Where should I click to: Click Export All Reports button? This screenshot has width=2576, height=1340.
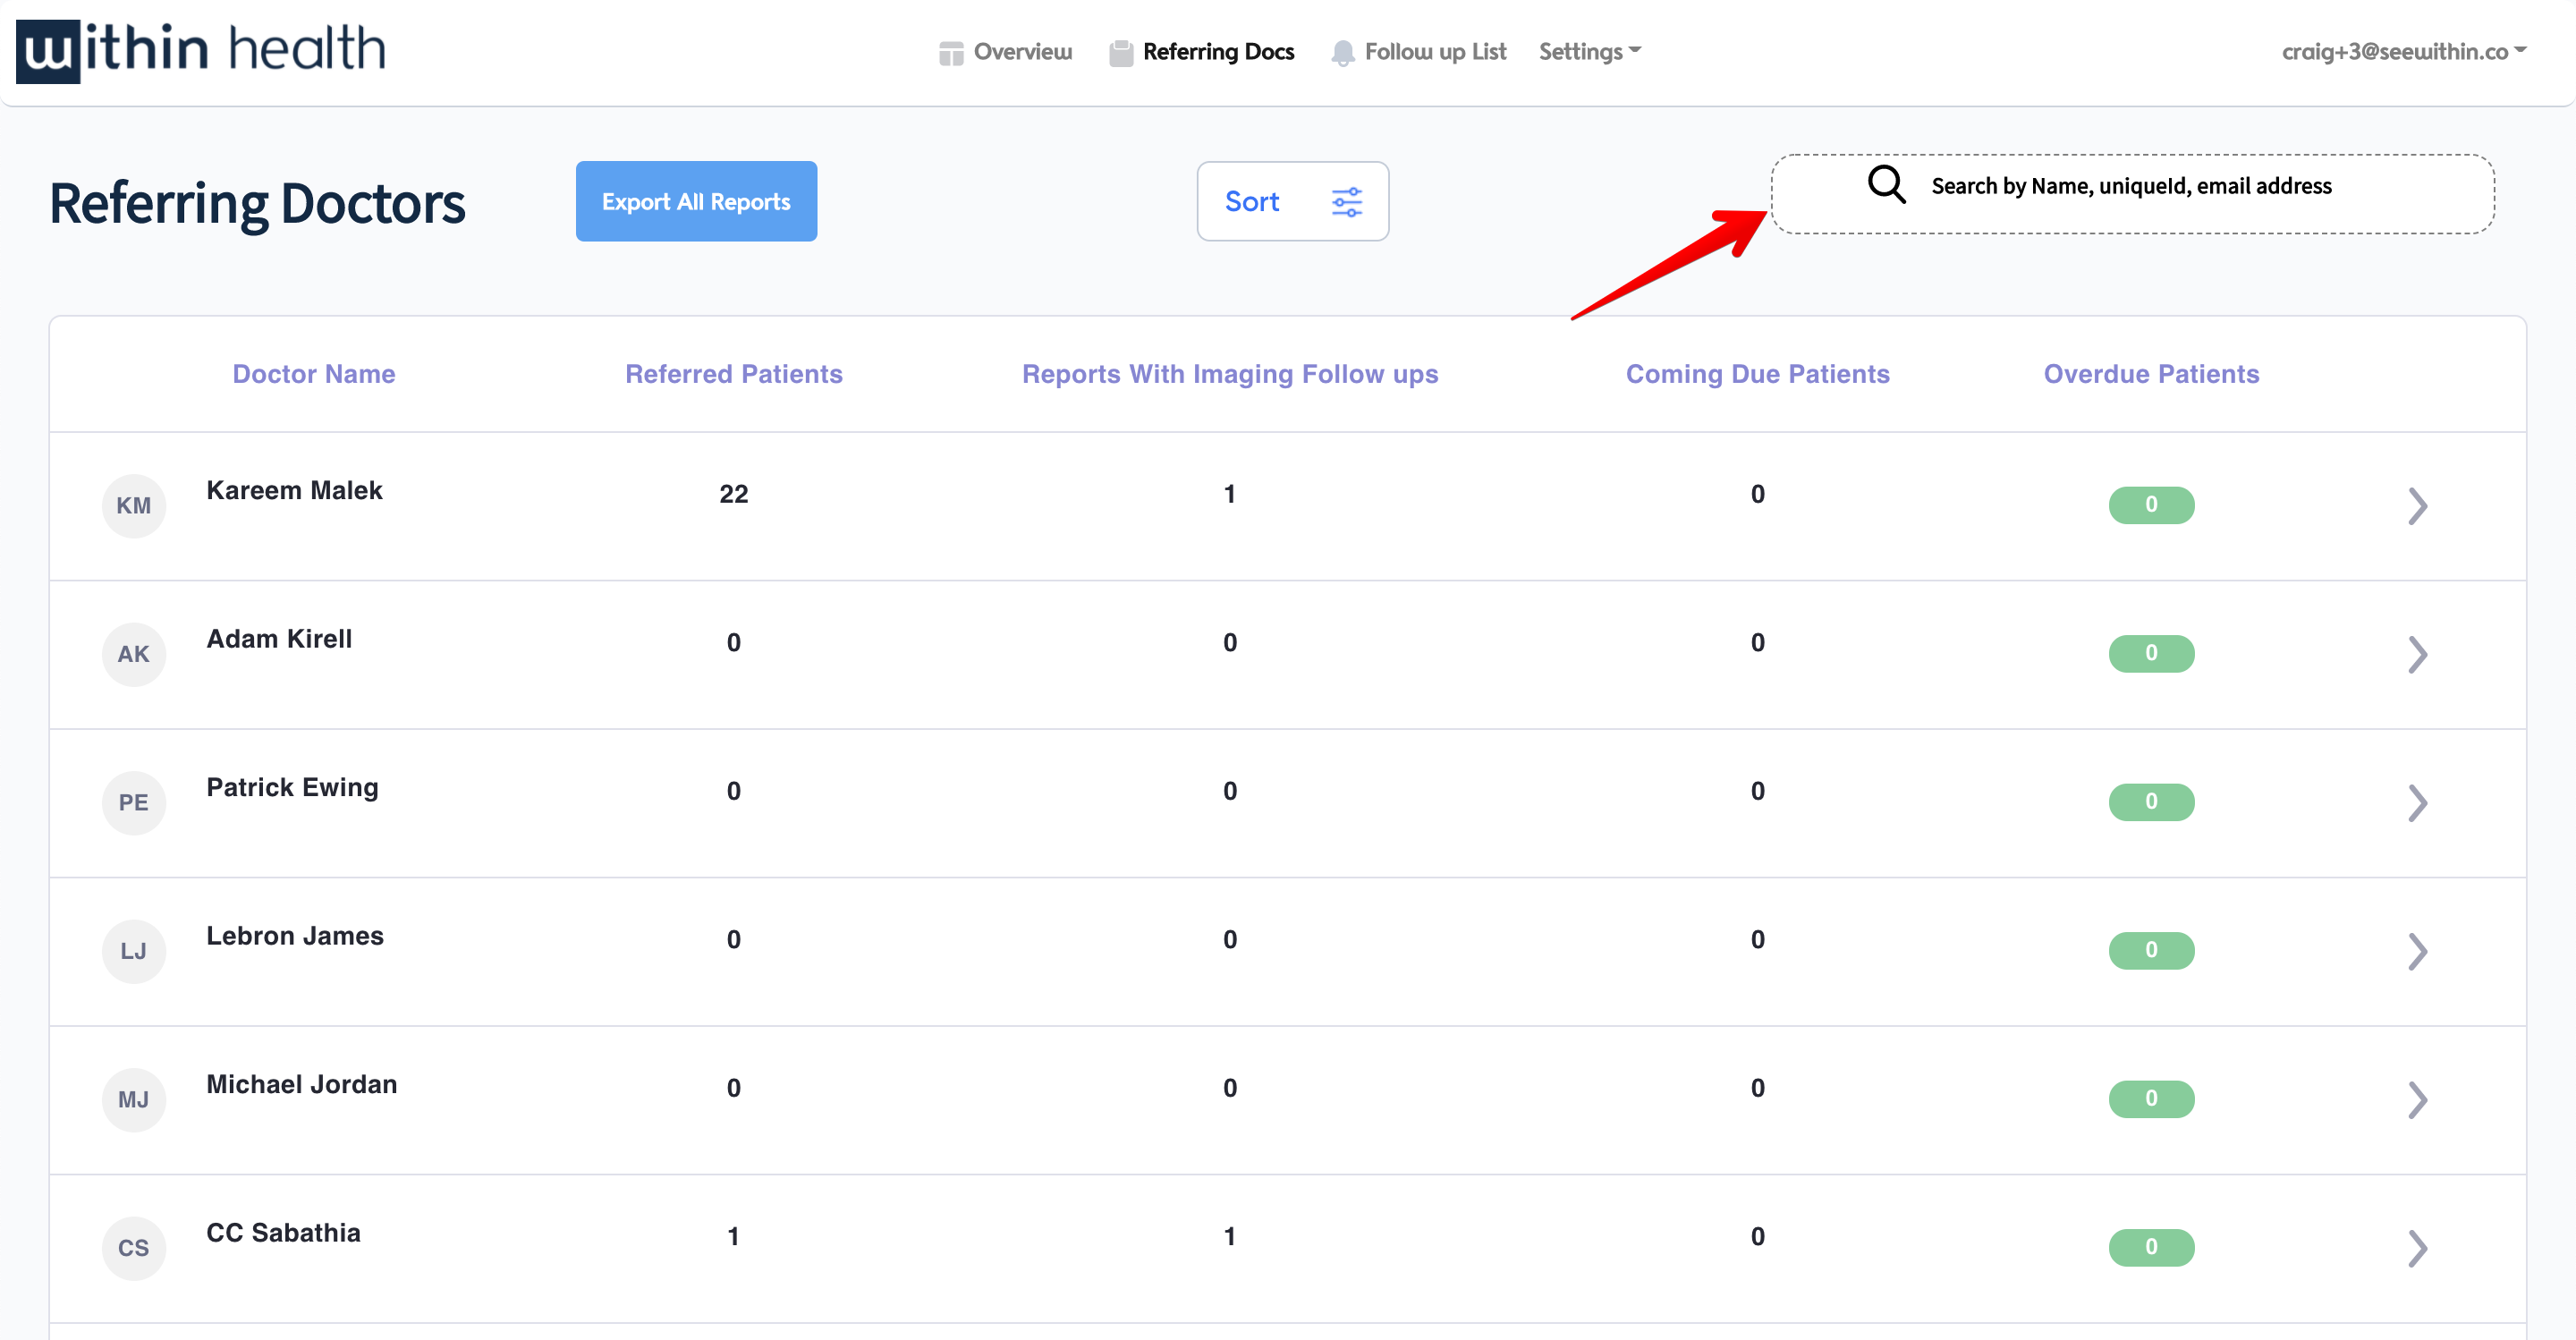696,201
